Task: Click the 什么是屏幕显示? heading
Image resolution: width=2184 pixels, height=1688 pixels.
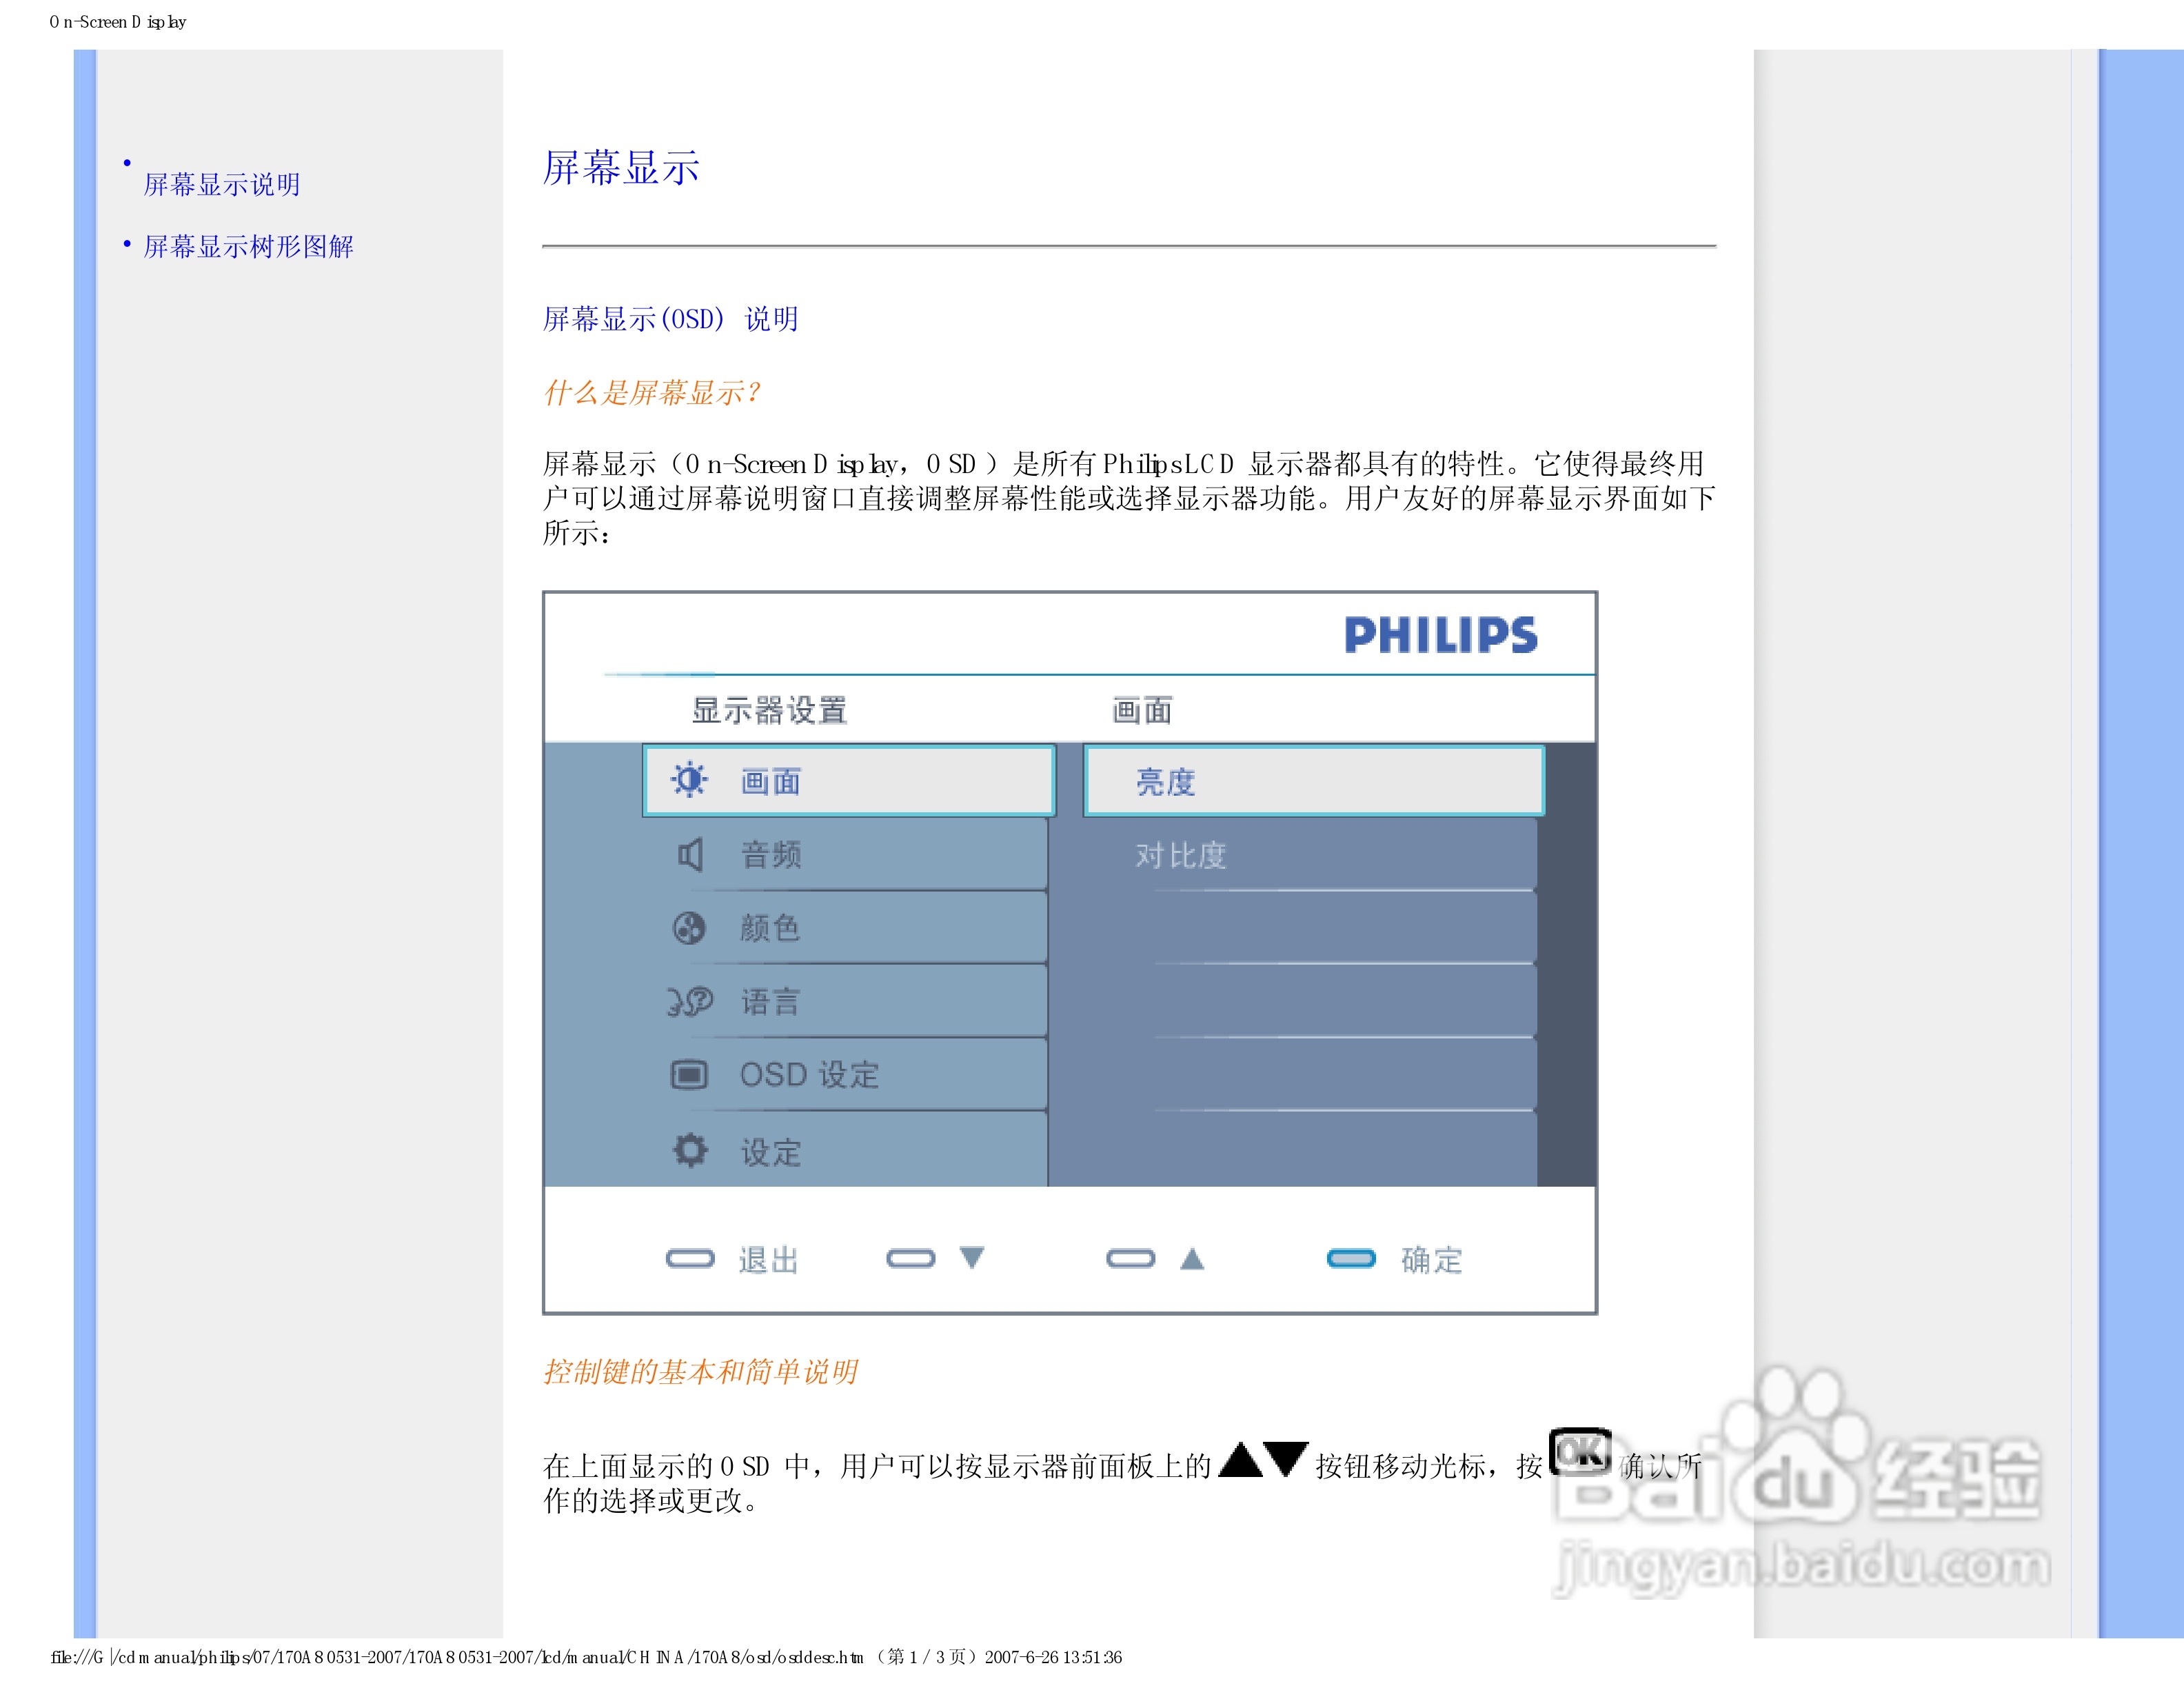Action: [652, 392]
